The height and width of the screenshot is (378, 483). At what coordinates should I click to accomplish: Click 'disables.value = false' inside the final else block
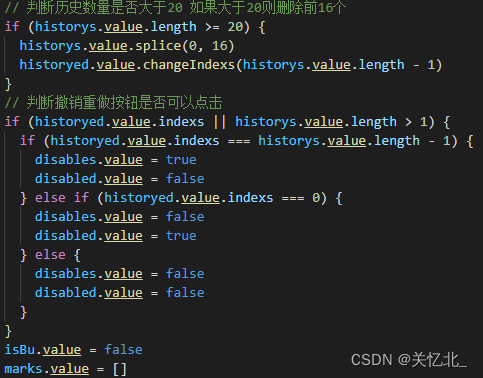[x=120, y=274]
